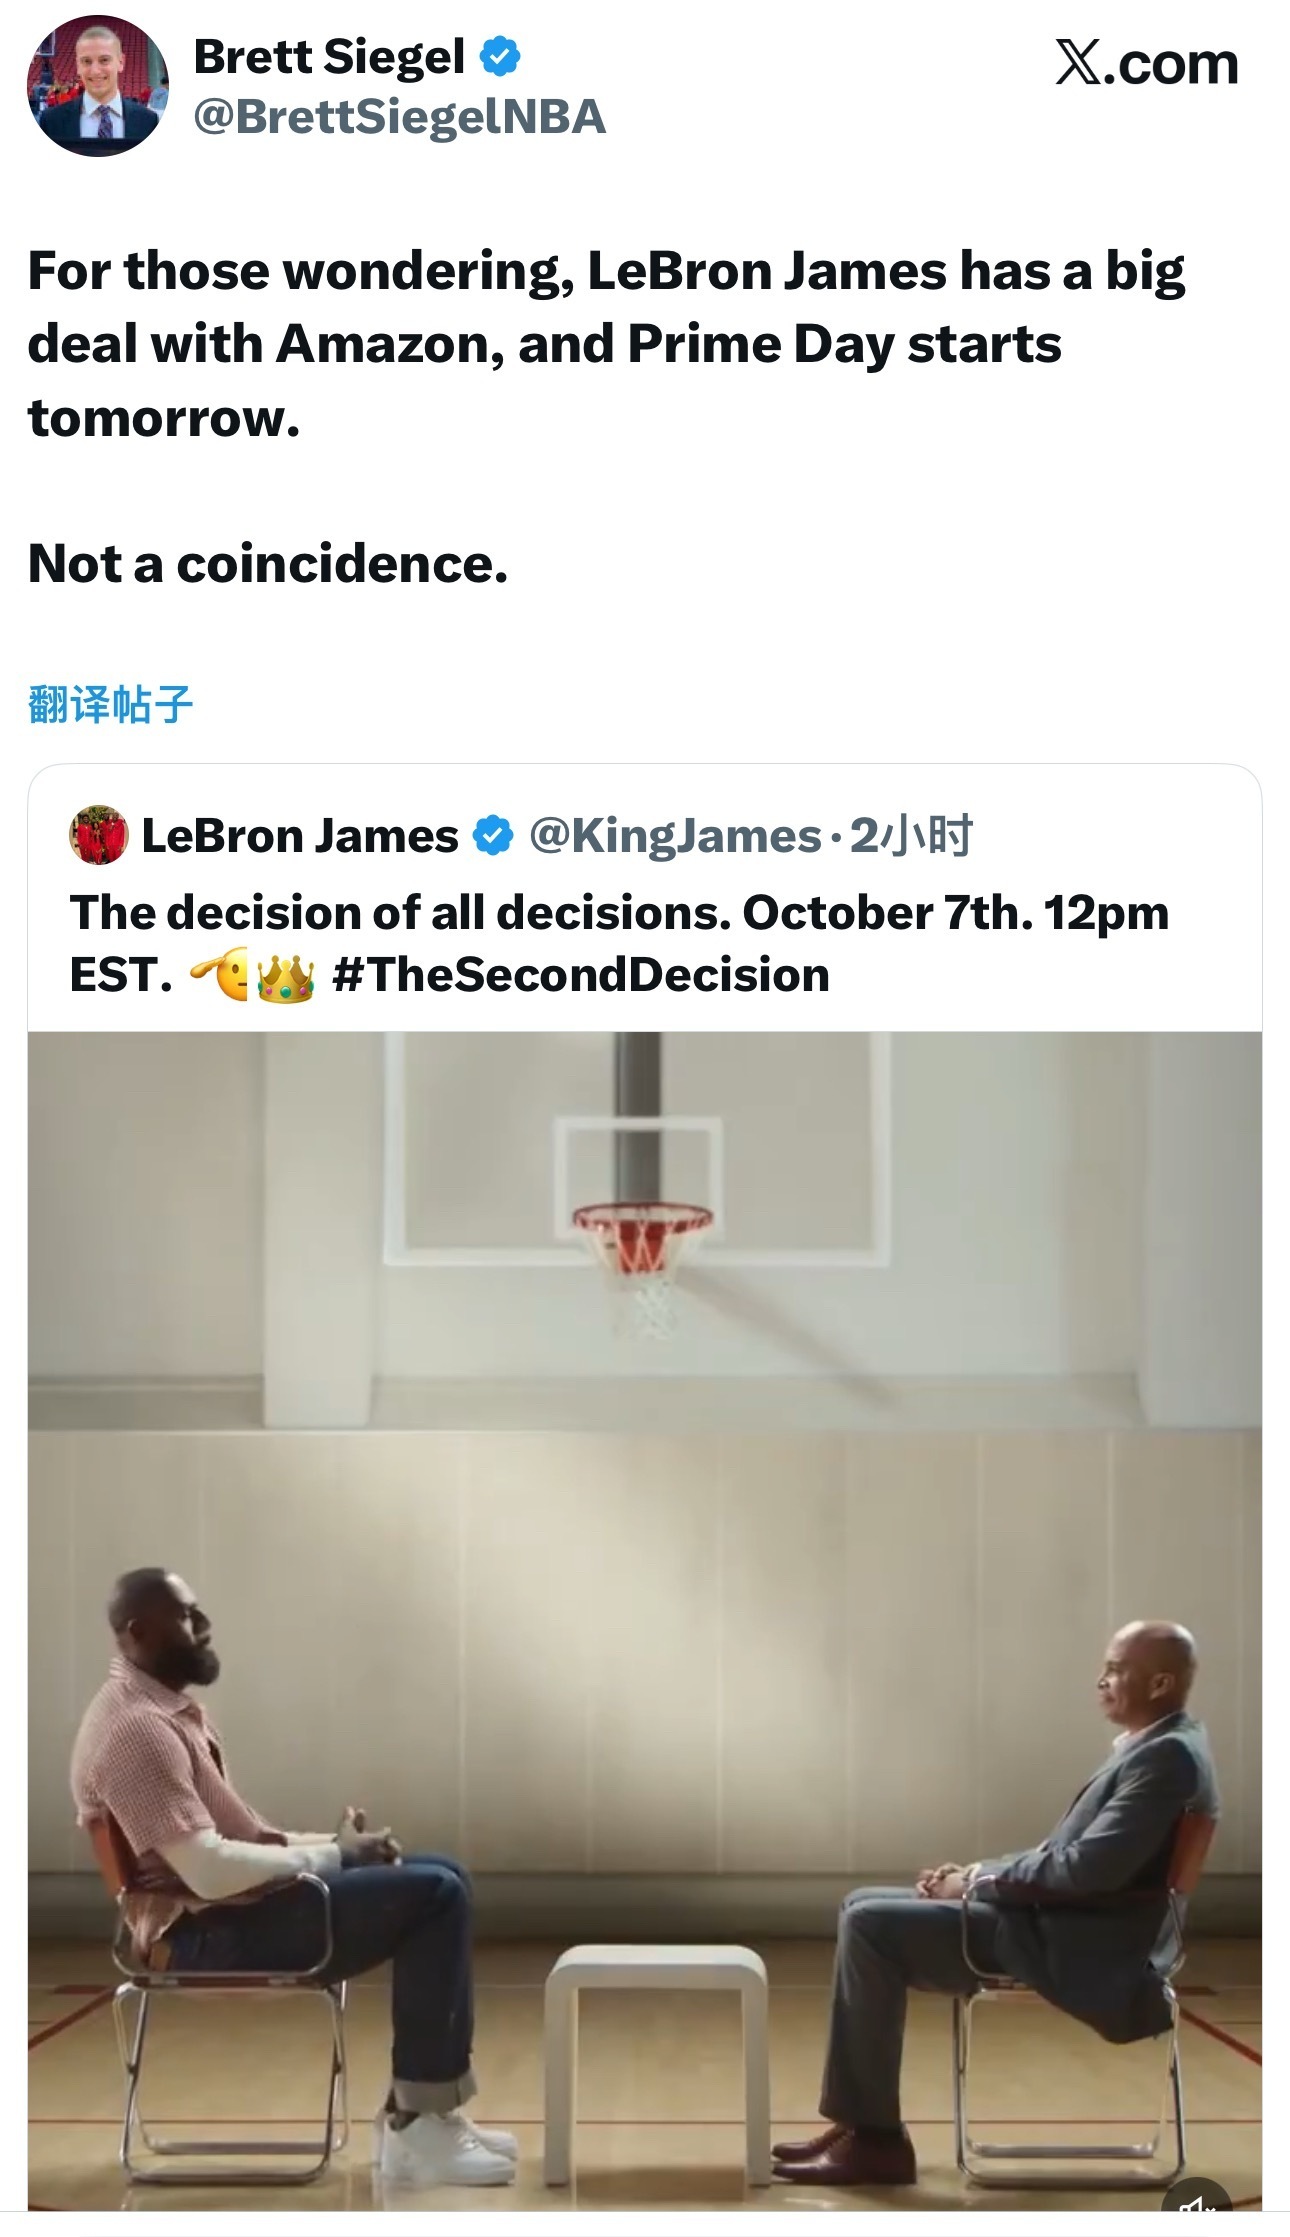The width and height of the screenshot is (1290, 2237).
Task: Click Brett Siegel's blue verified badge
Action: [x=500, y=56]
